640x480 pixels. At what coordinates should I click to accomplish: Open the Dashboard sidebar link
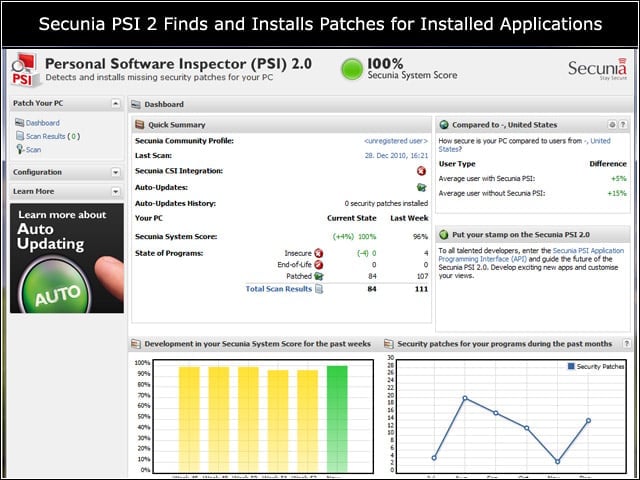click(42, 123)
